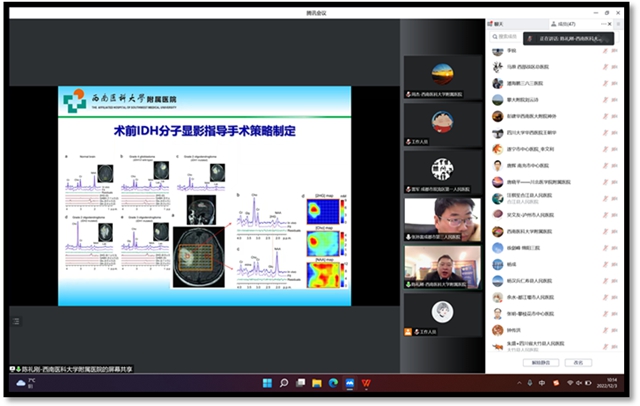Toggle muted mic for participant 李桢
Image resolution: width=640 pixels, height=406 pixels.
tap(605, 51)
